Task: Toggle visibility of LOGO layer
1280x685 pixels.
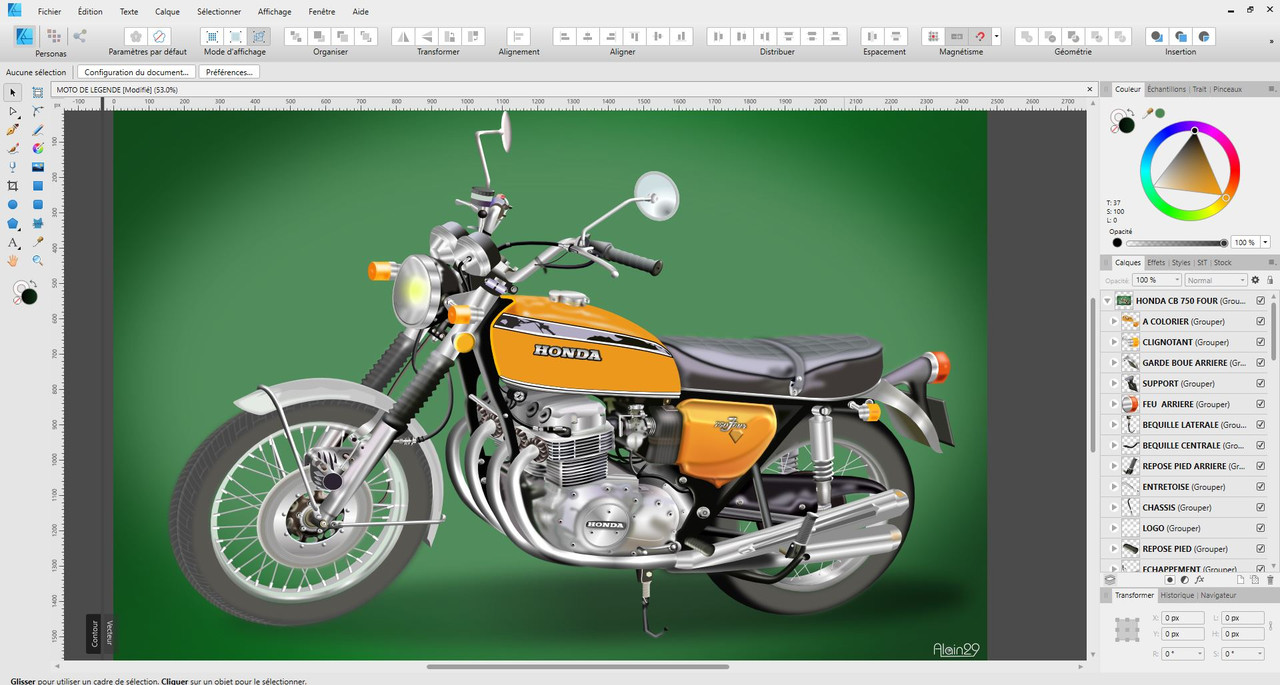Action: click(x=1260, y=528)
